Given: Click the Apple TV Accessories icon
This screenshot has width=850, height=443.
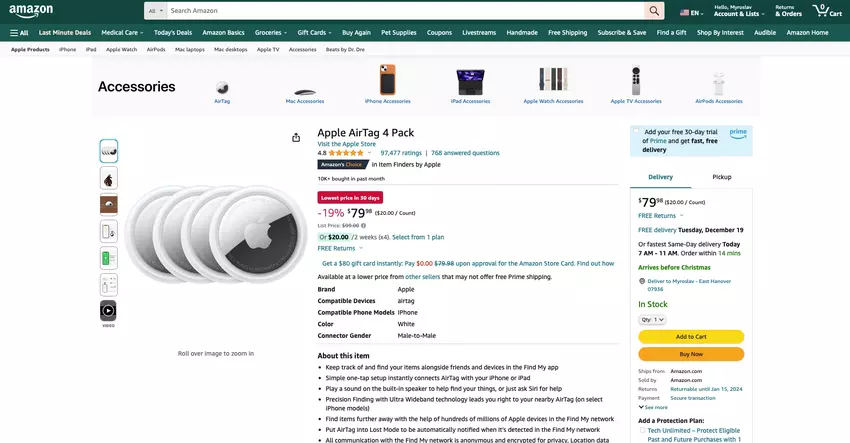Looking at the screenshot, I should point(636,82).
